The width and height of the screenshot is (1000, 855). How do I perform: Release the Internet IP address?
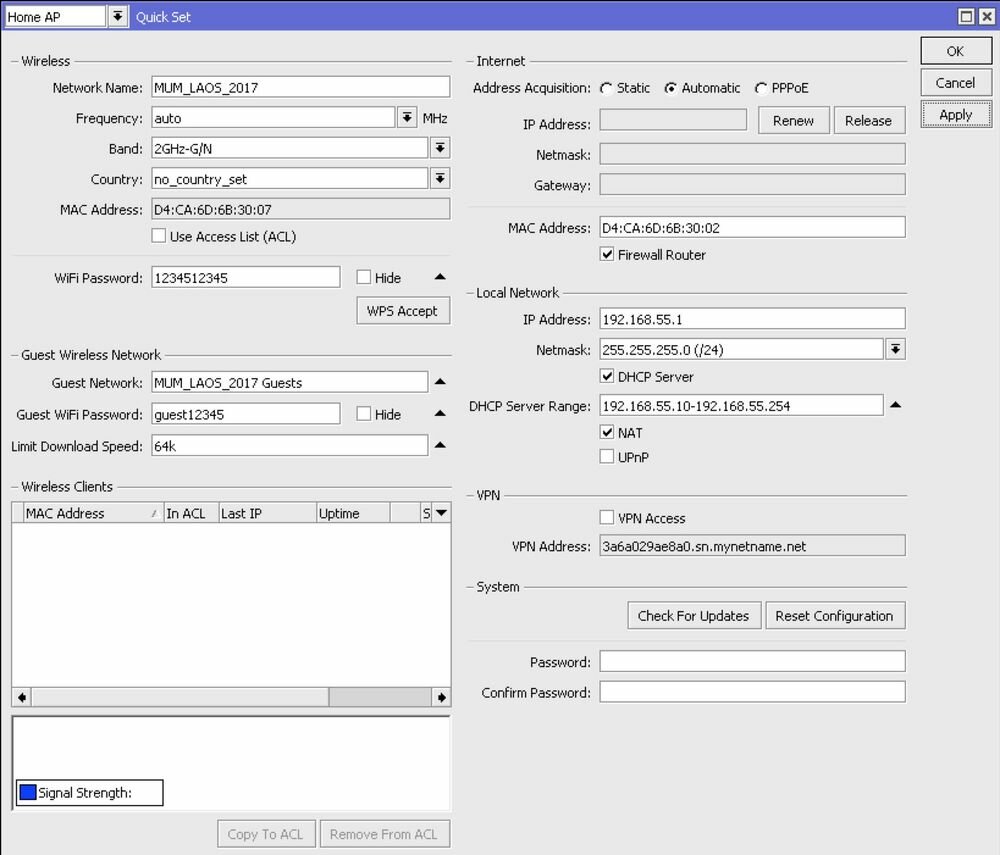click(869, 121)
